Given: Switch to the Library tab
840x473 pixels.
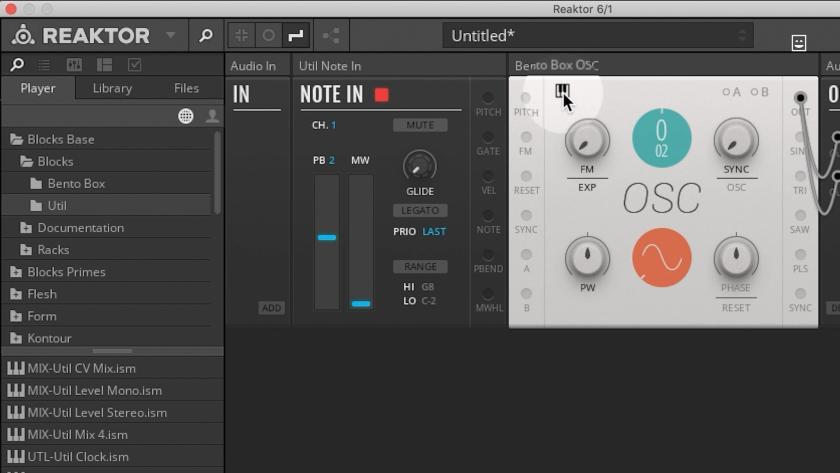Looking at the screenshot, I should 112,88.
